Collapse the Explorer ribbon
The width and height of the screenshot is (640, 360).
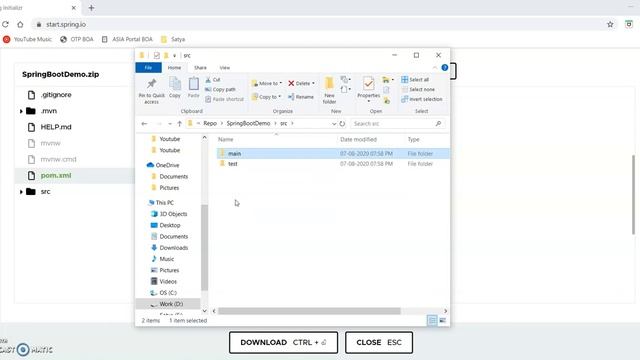pos(435,68)
